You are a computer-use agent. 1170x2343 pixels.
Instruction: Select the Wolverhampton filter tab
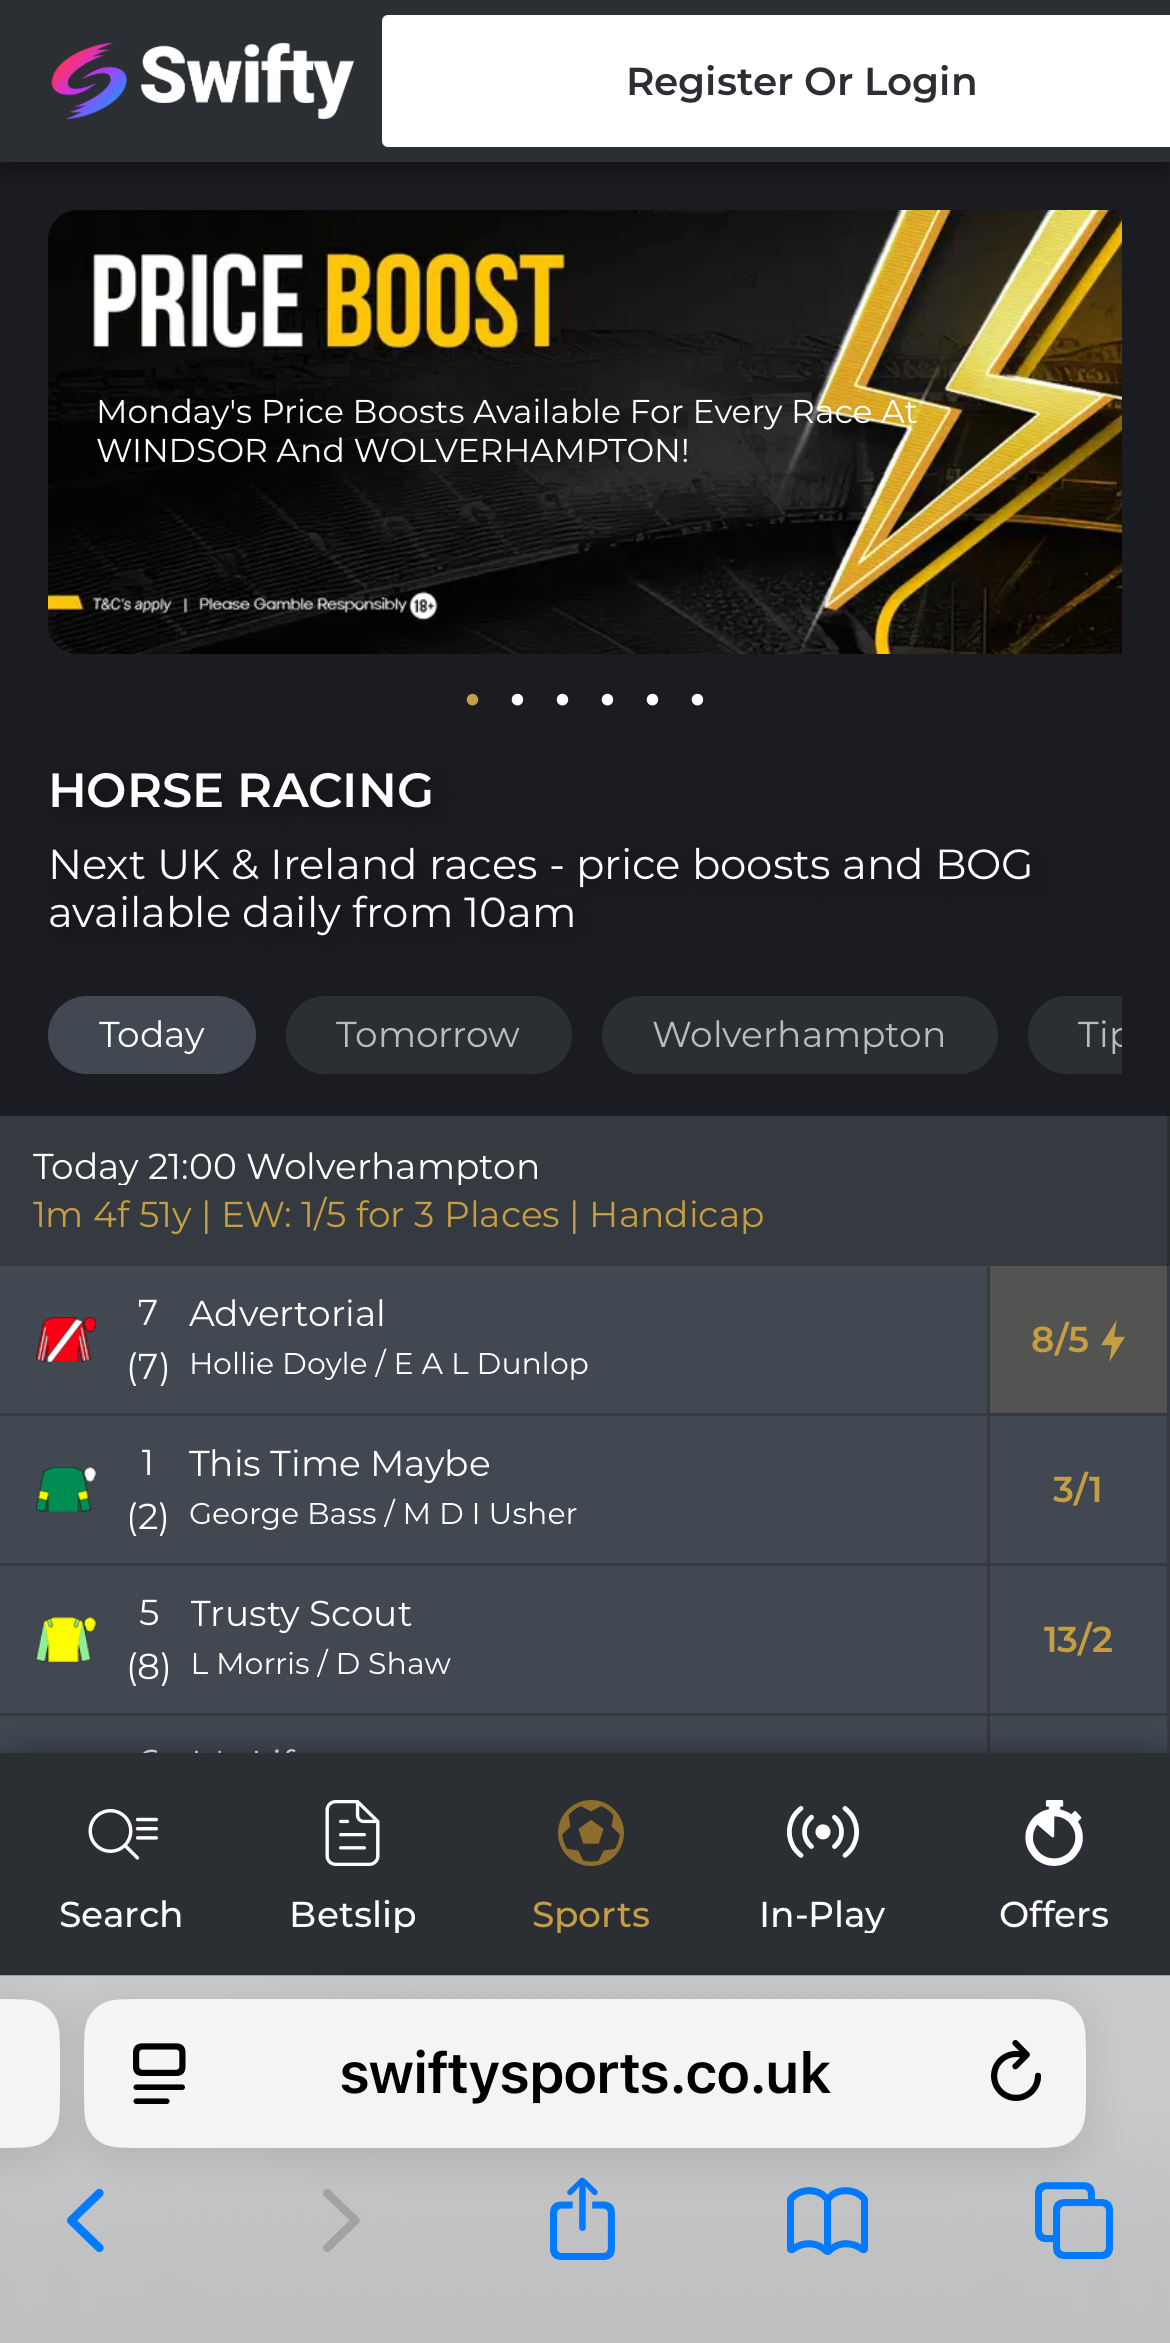coord(799,1035)
